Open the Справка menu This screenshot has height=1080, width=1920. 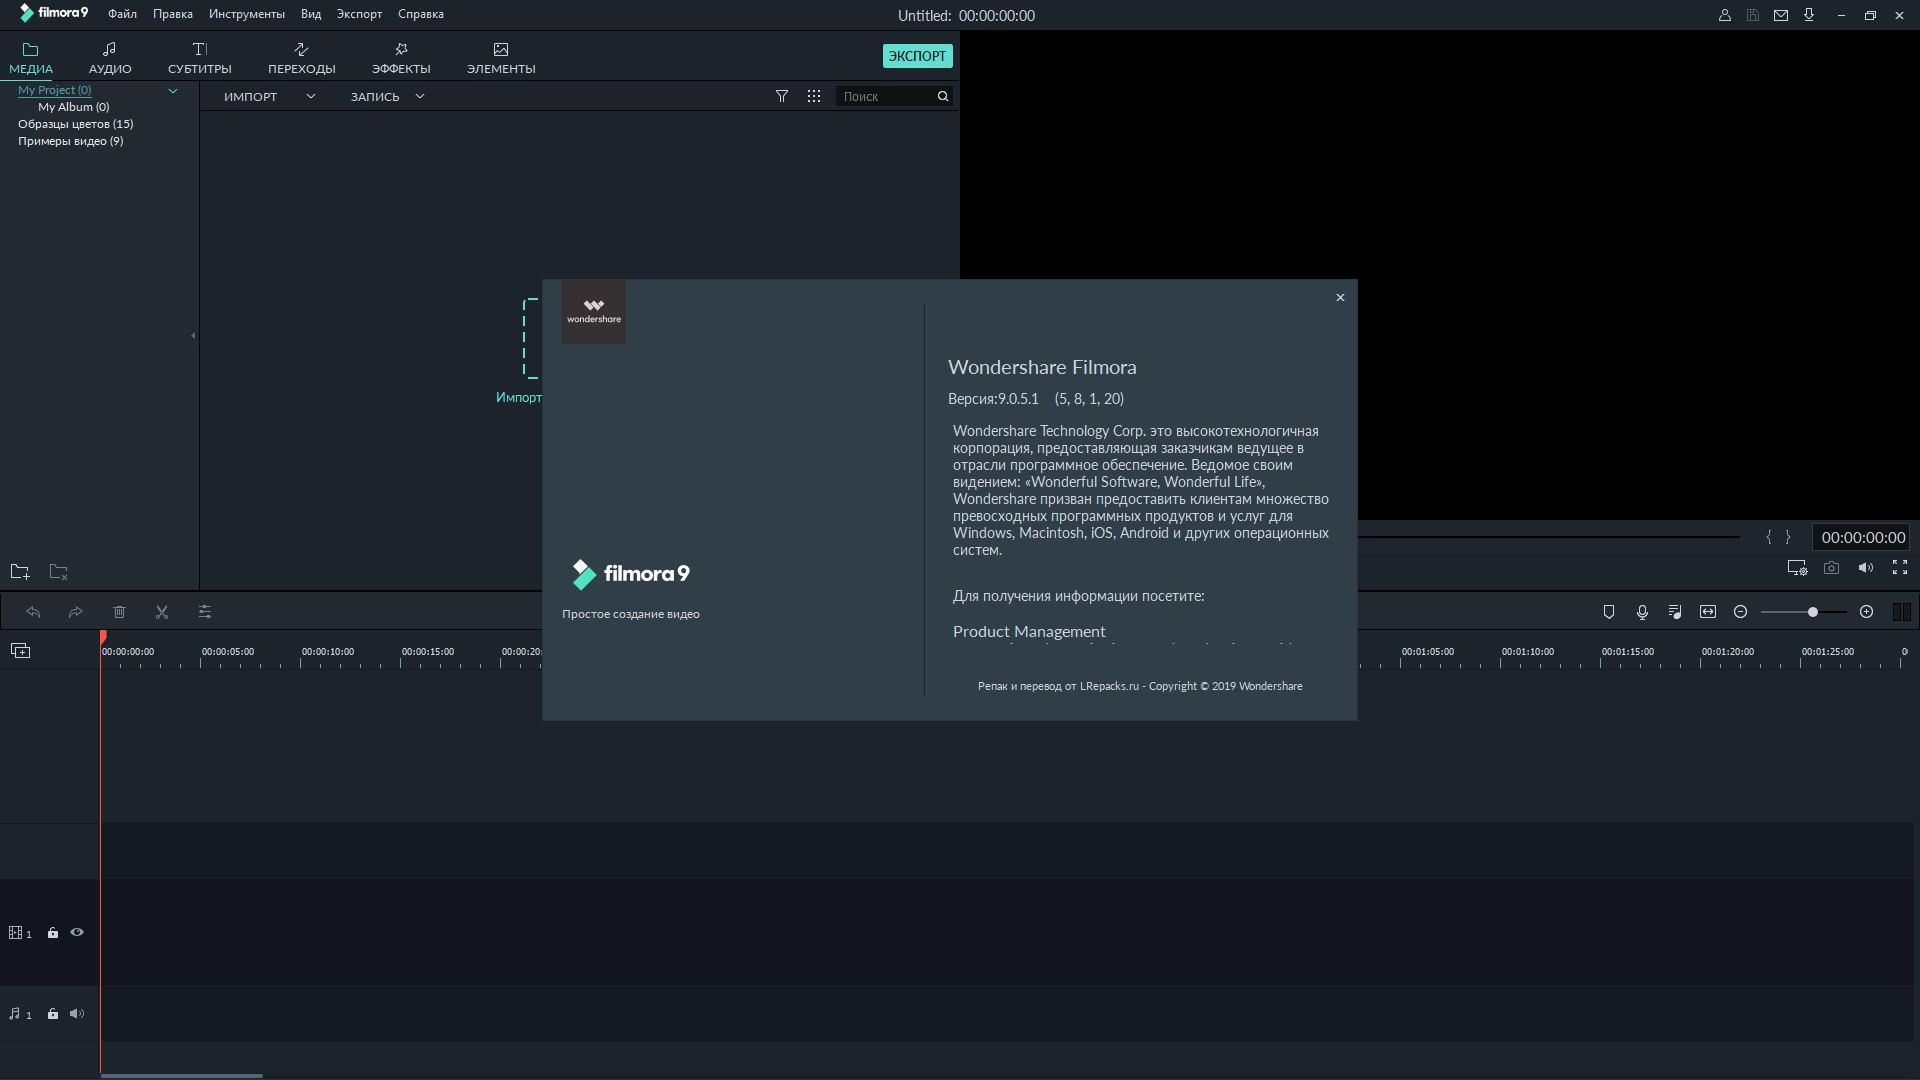[x=421, y=14]
